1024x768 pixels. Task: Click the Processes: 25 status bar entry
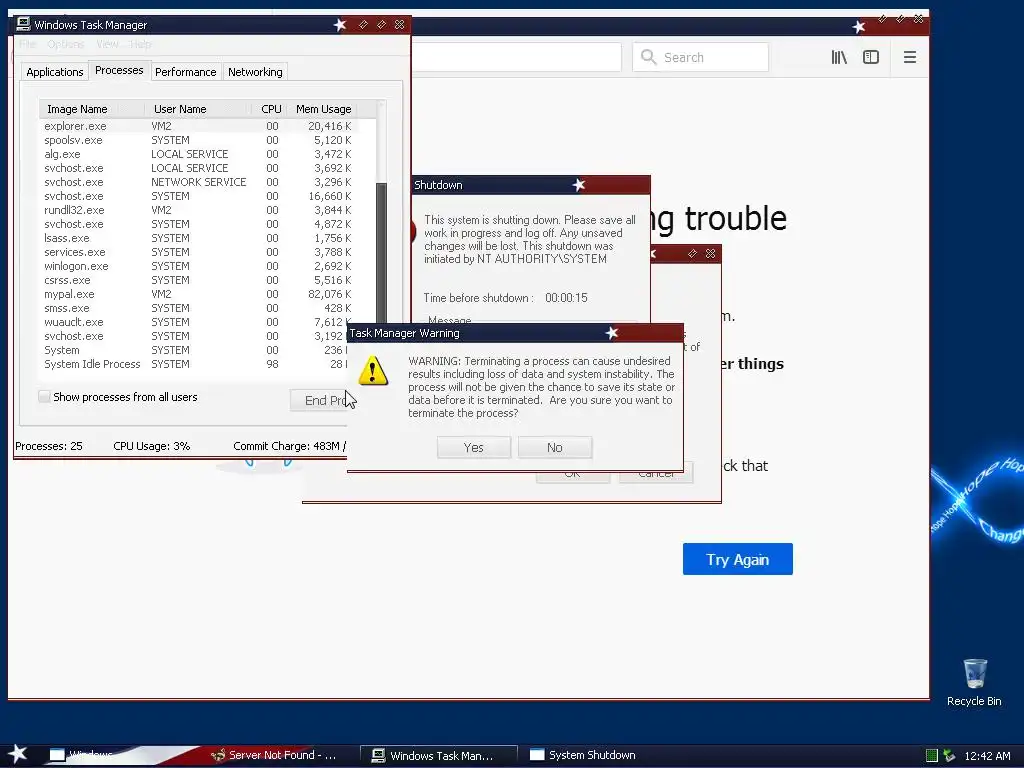pos(49,446)
